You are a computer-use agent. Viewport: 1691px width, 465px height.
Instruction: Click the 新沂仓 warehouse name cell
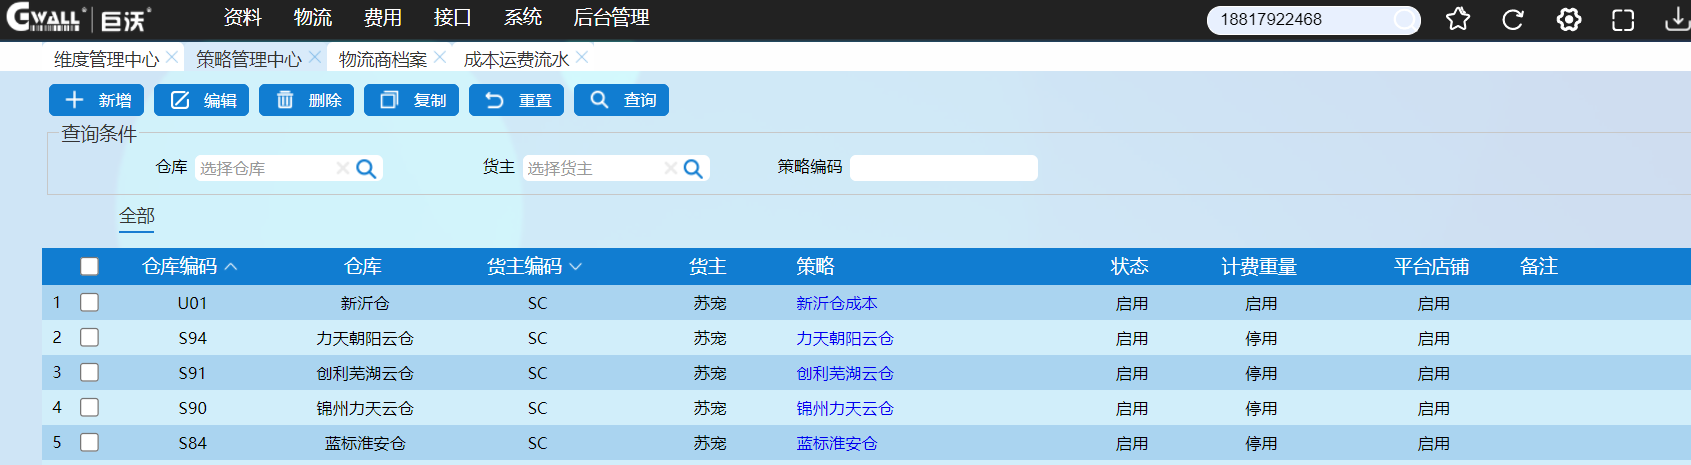(x=364, y=303)
